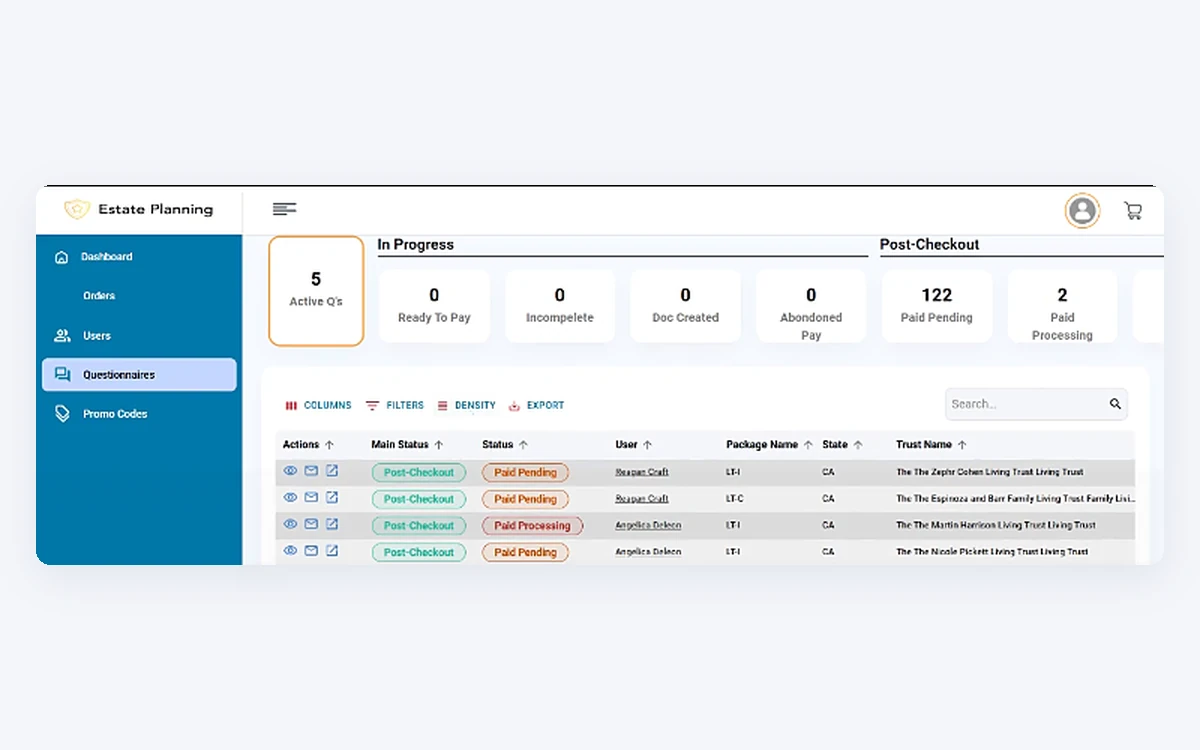The width and height of the screenshot is (1200, 750).
Task: Select the Doc Created card
Action: point(685,306)
